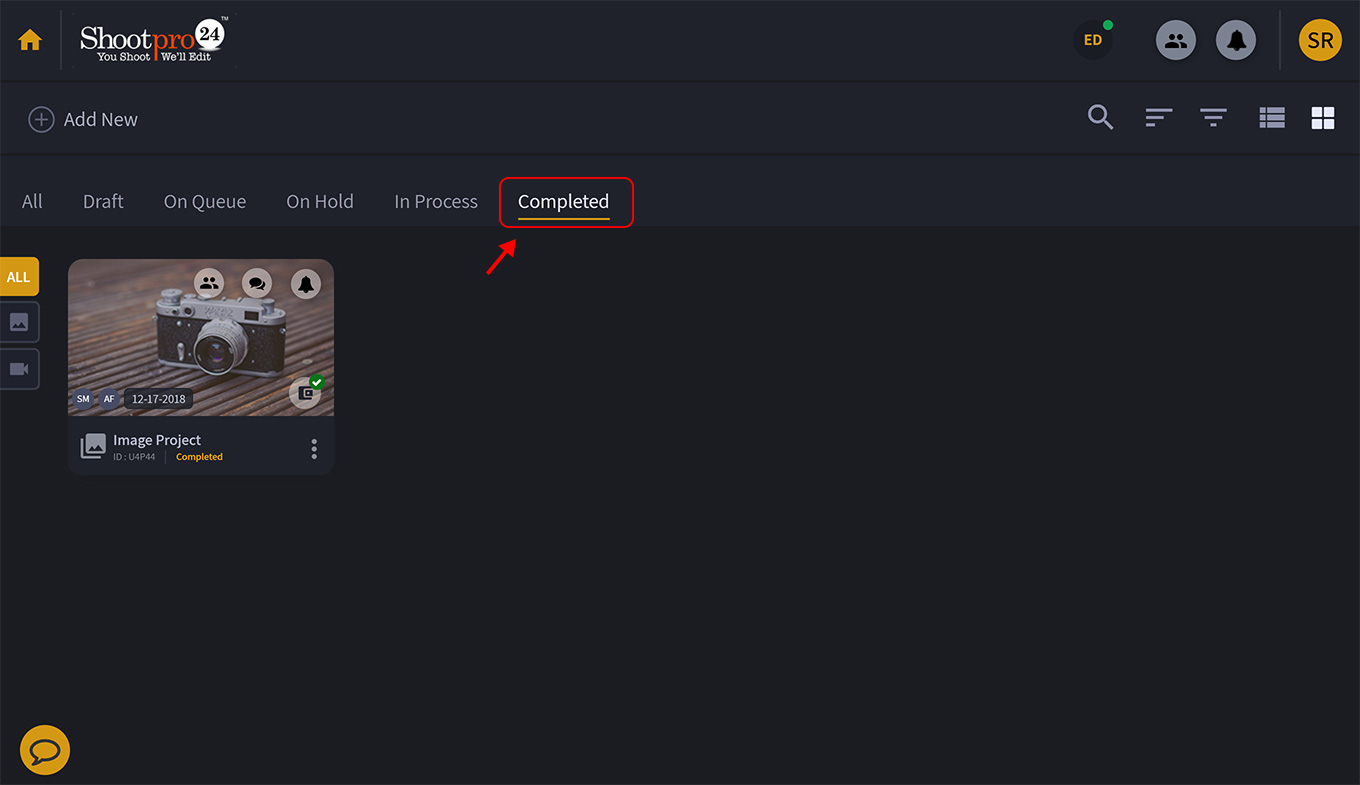The width and height of the screenshot is (1360, 785).
Task: Click the contacts icon in the top bar
Action: [1176, 40]
